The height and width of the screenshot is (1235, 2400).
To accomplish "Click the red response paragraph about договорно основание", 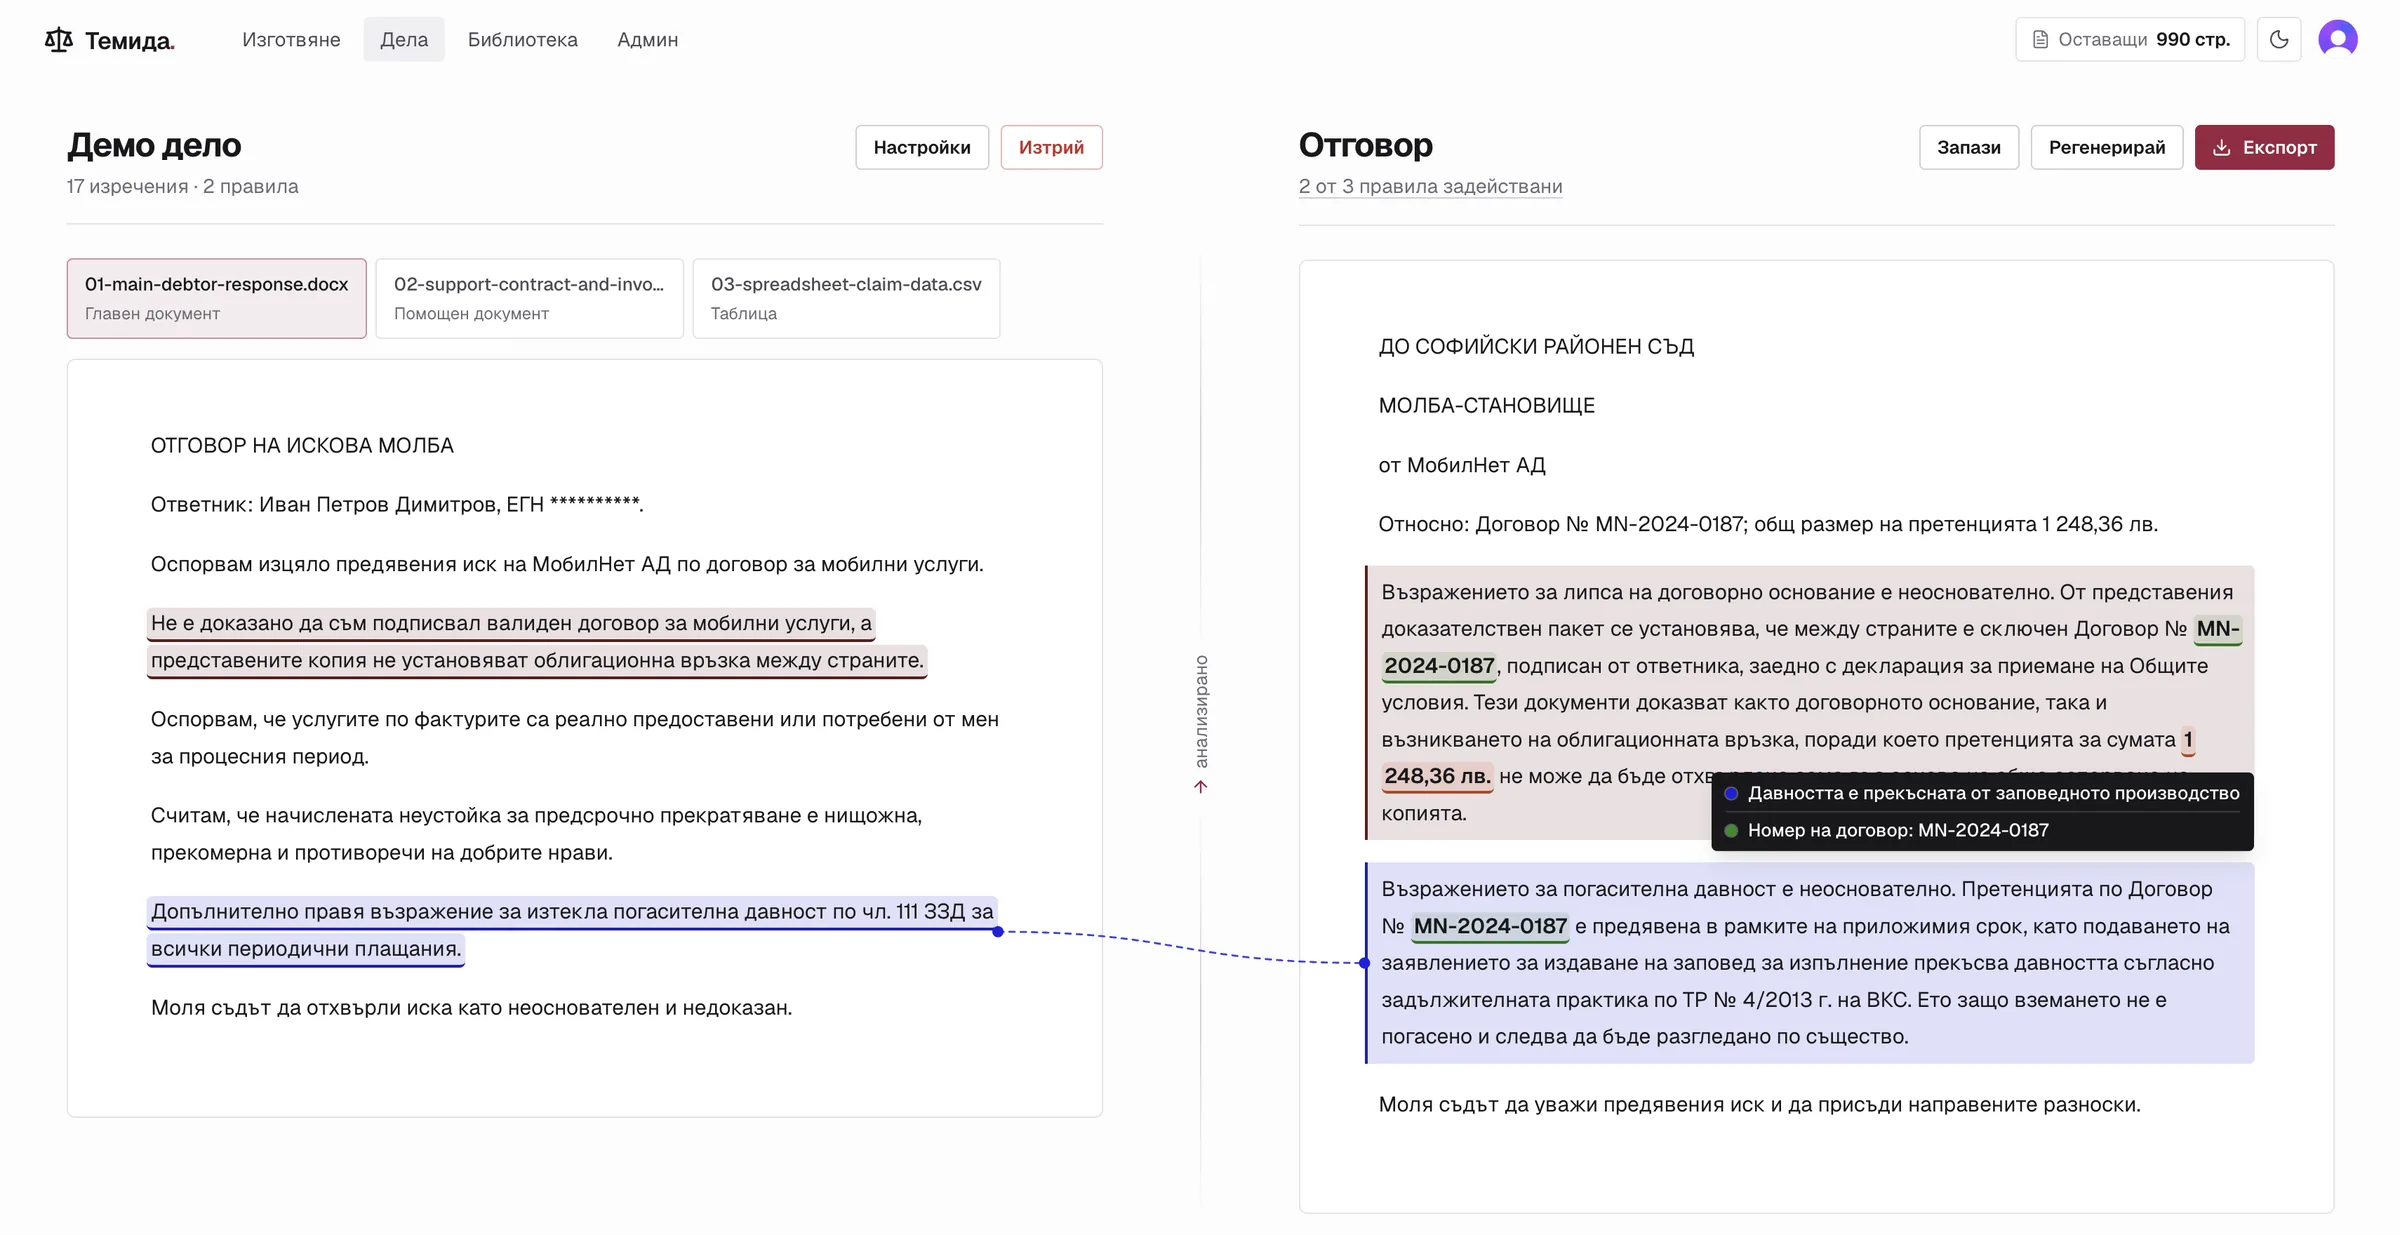I will tap(1809, 702).
